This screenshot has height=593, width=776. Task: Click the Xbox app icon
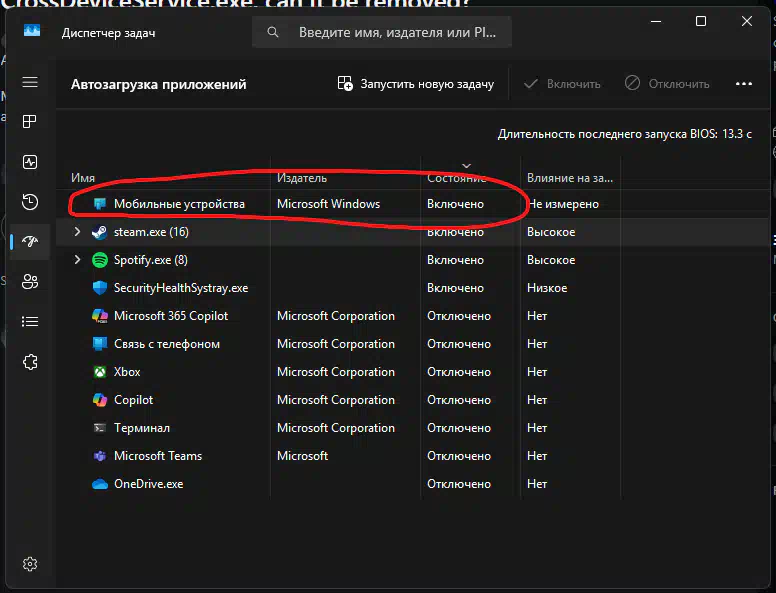point(99,372)
